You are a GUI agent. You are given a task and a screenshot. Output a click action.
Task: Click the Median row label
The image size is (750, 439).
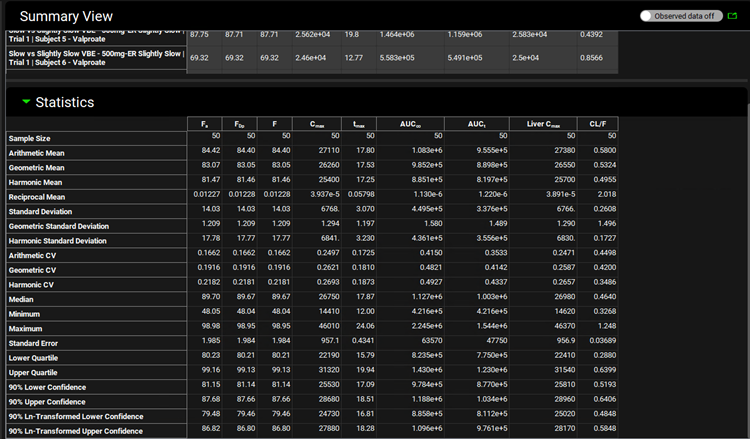[23, 299]
